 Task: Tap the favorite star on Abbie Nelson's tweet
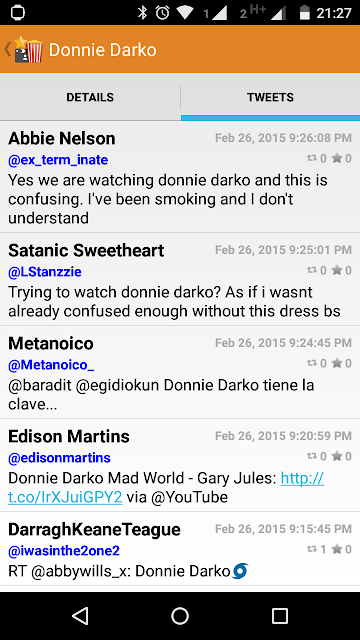(337, 158)
